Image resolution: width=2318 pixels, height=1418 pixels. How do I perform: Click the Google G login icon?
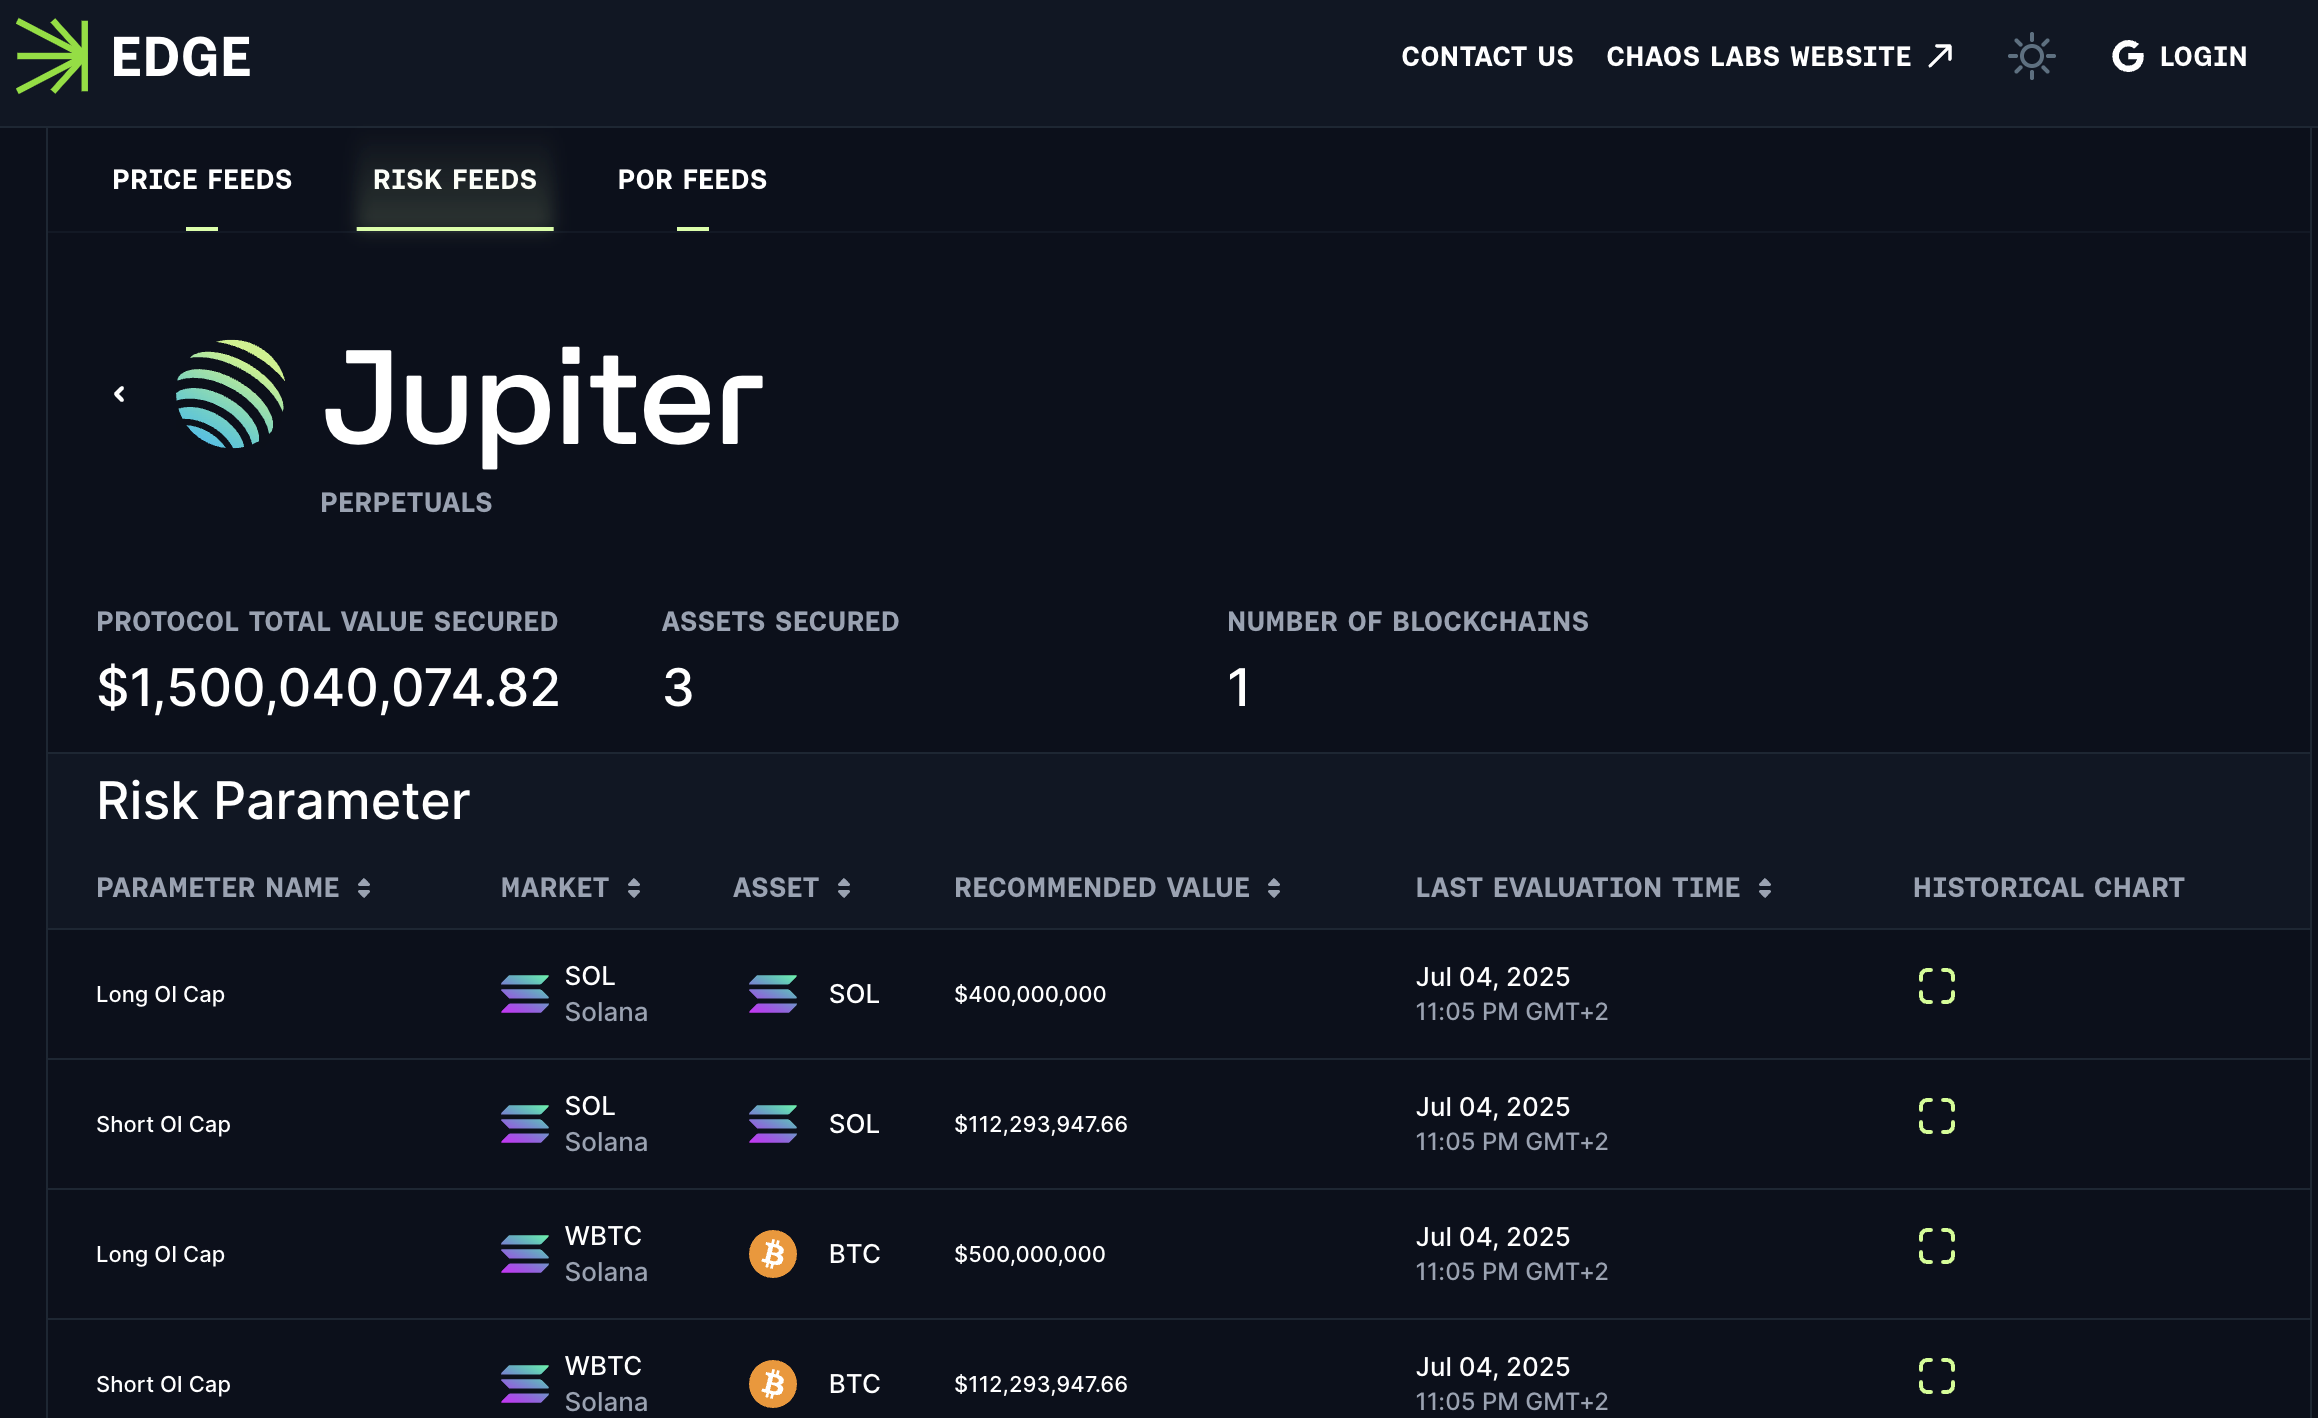coord(2127,56)
